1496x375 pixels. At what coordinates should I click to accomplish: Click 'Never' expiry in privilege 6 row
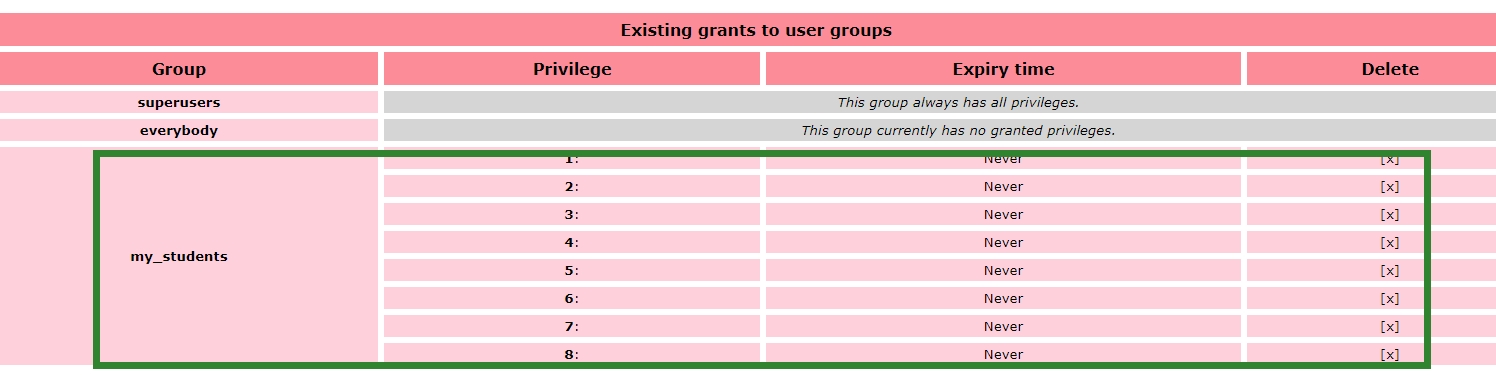pyautogui.click(x=1003, y=298)
